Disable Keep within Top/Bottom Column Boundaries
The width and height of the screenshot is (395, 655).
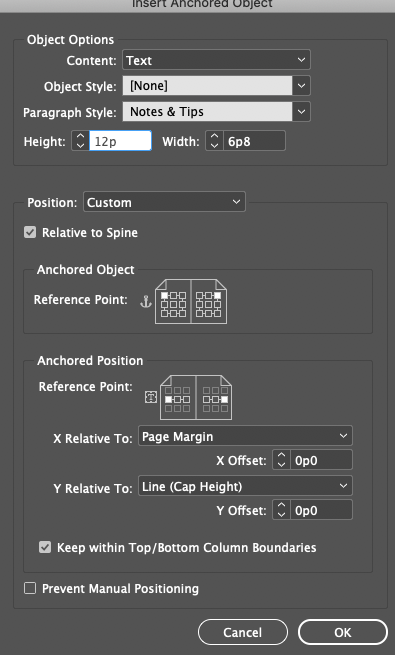coord(45,547)
